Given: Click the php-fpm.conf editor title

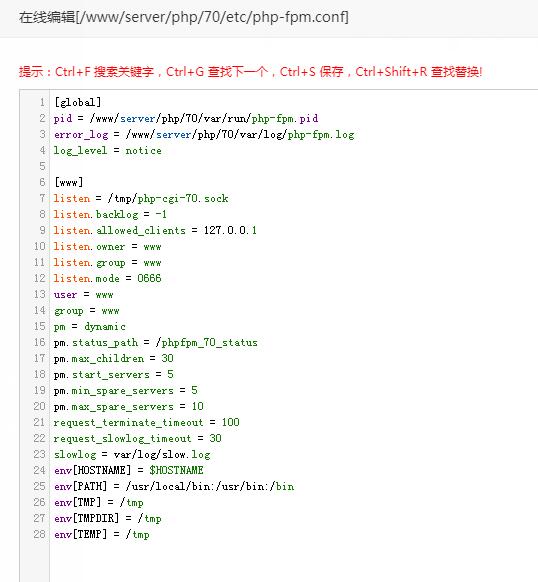Looking at the screenshot, I should [x=184, y=17].
